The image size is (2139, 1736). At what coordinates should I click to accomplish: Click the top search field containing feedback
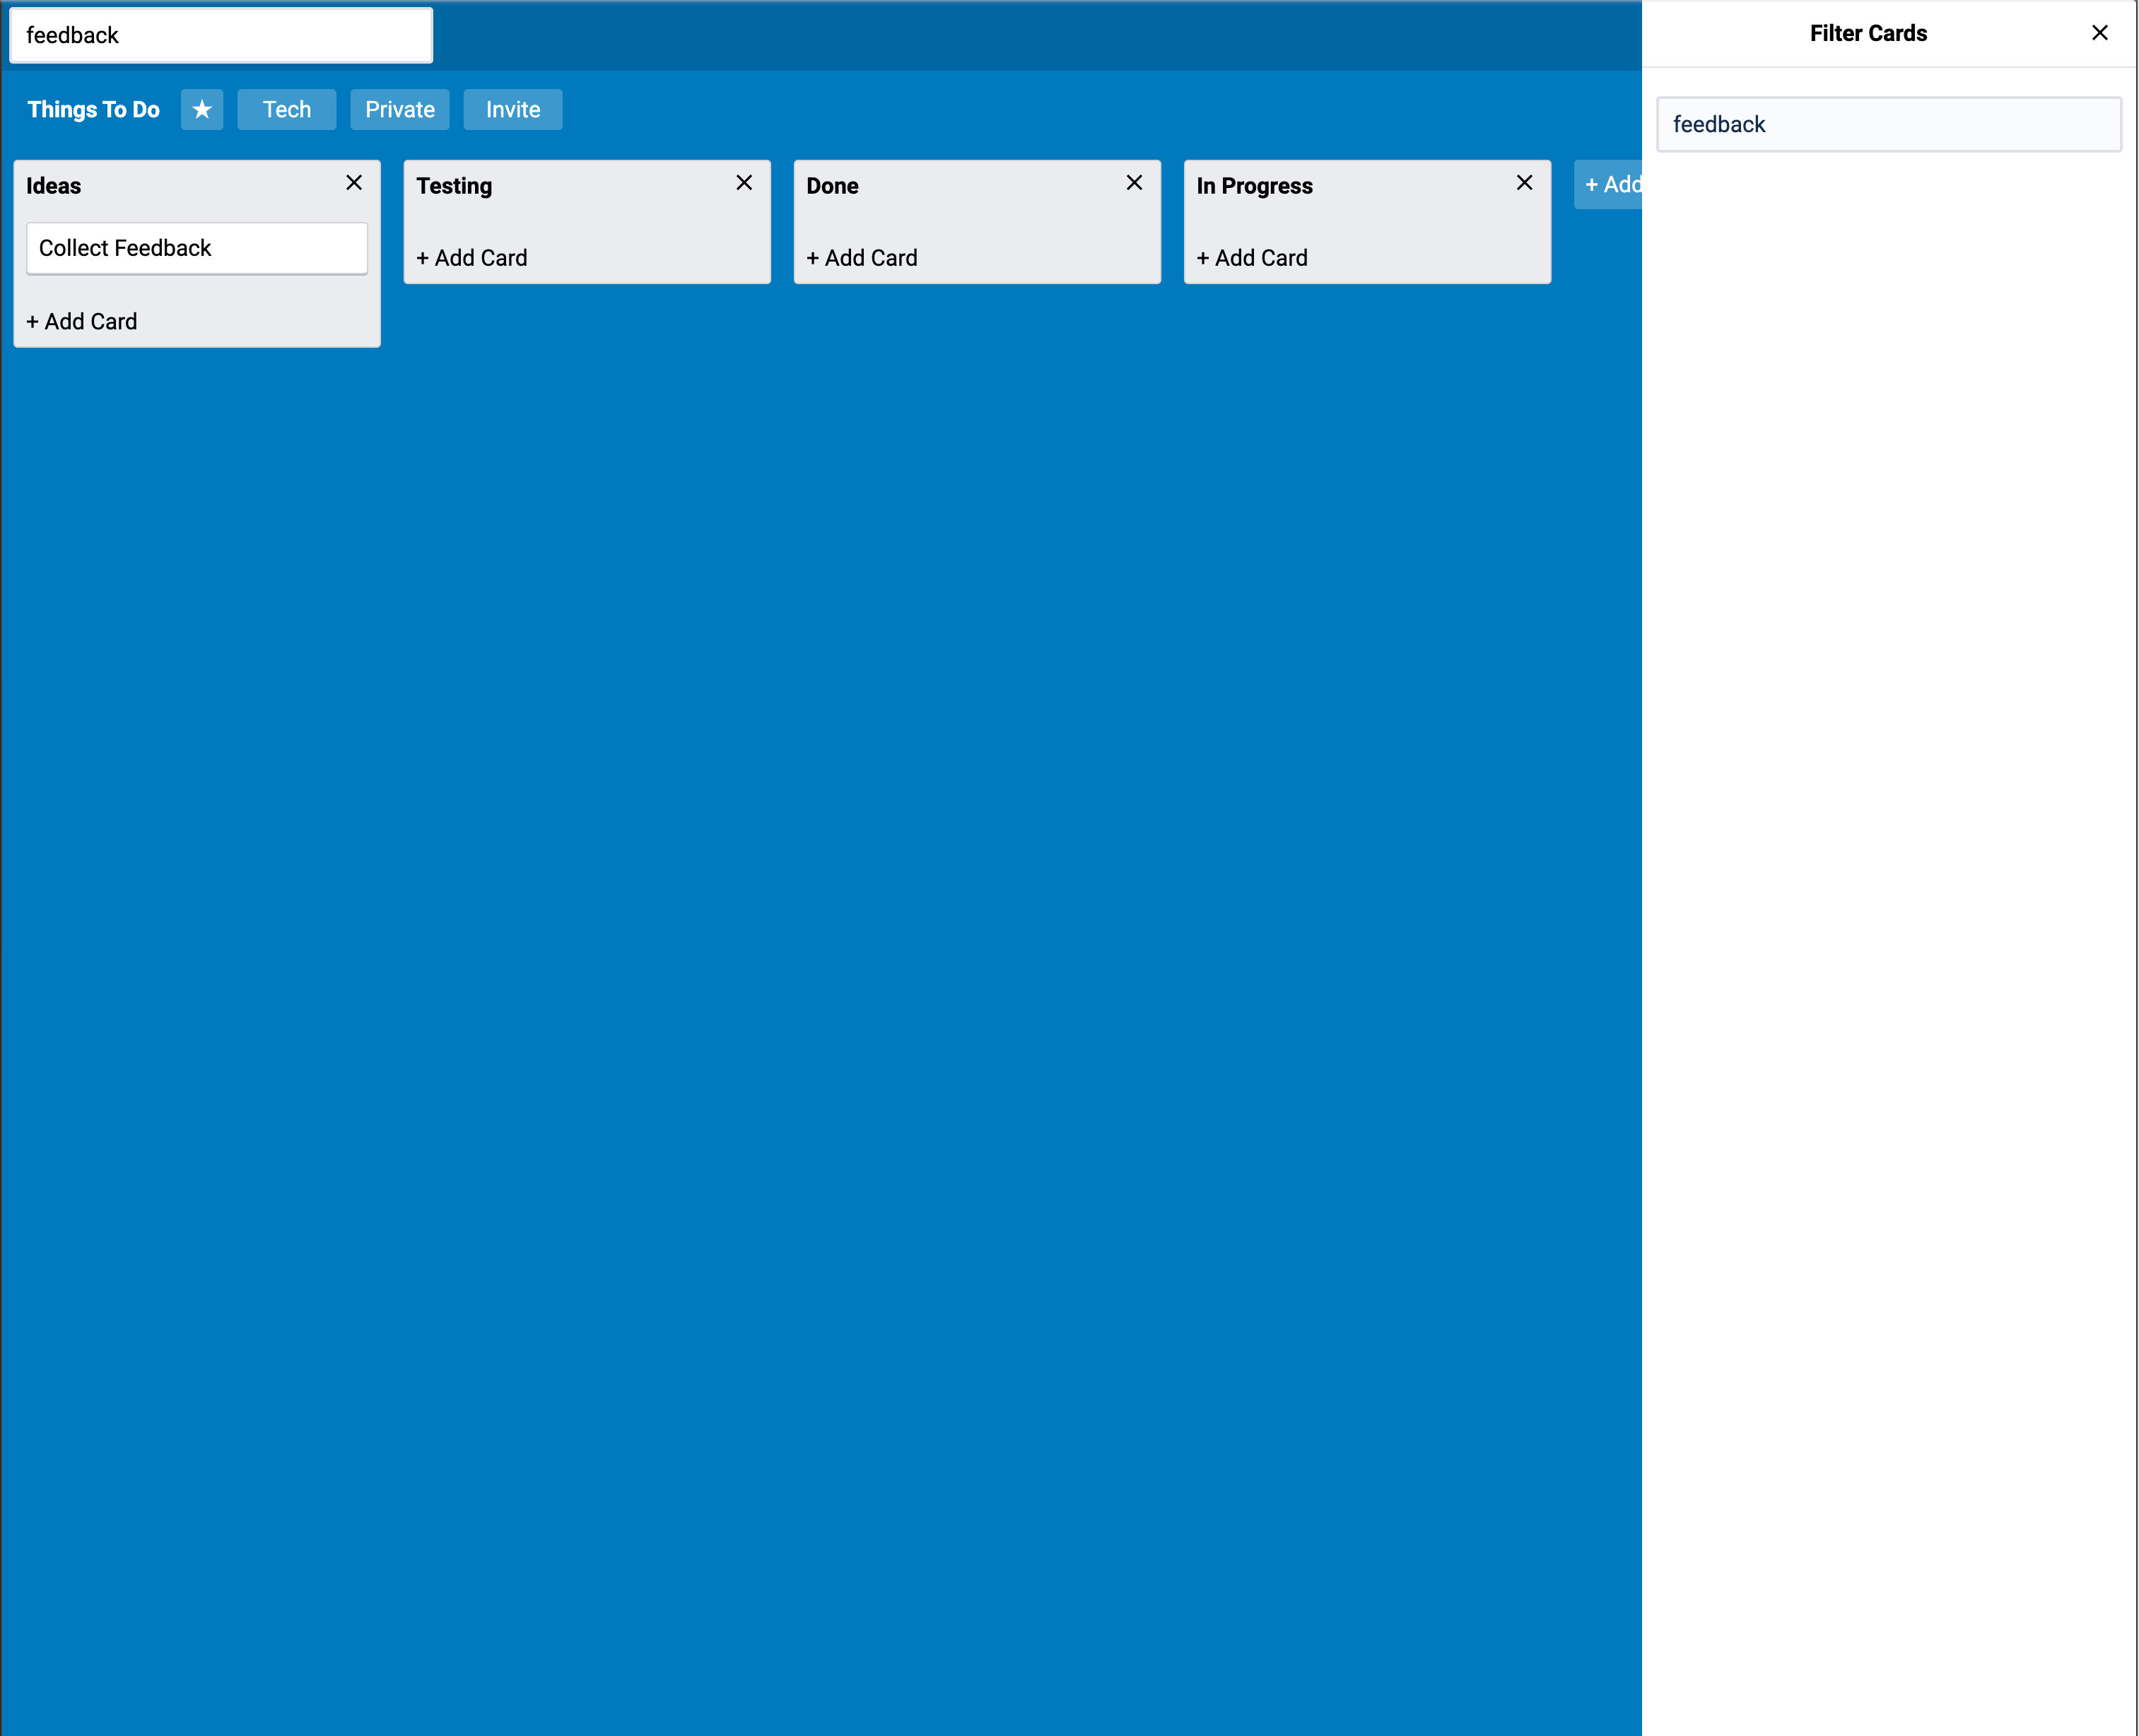coord(221,36)
